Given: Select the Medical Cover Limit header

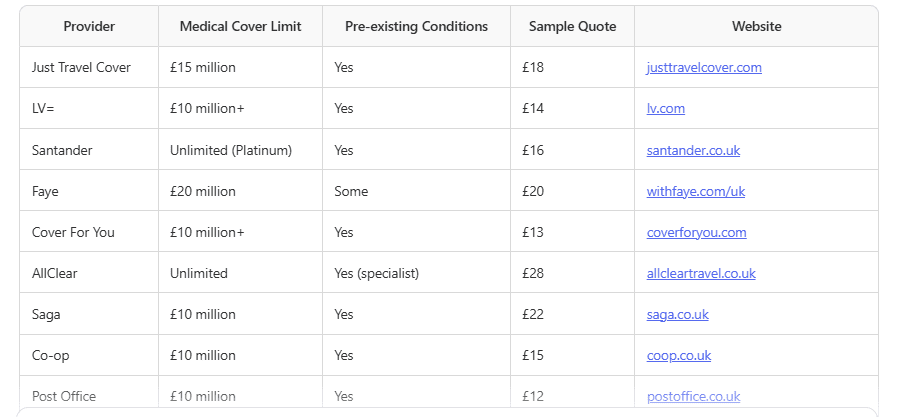Looking at the screenshot, I should coord(240,27).
